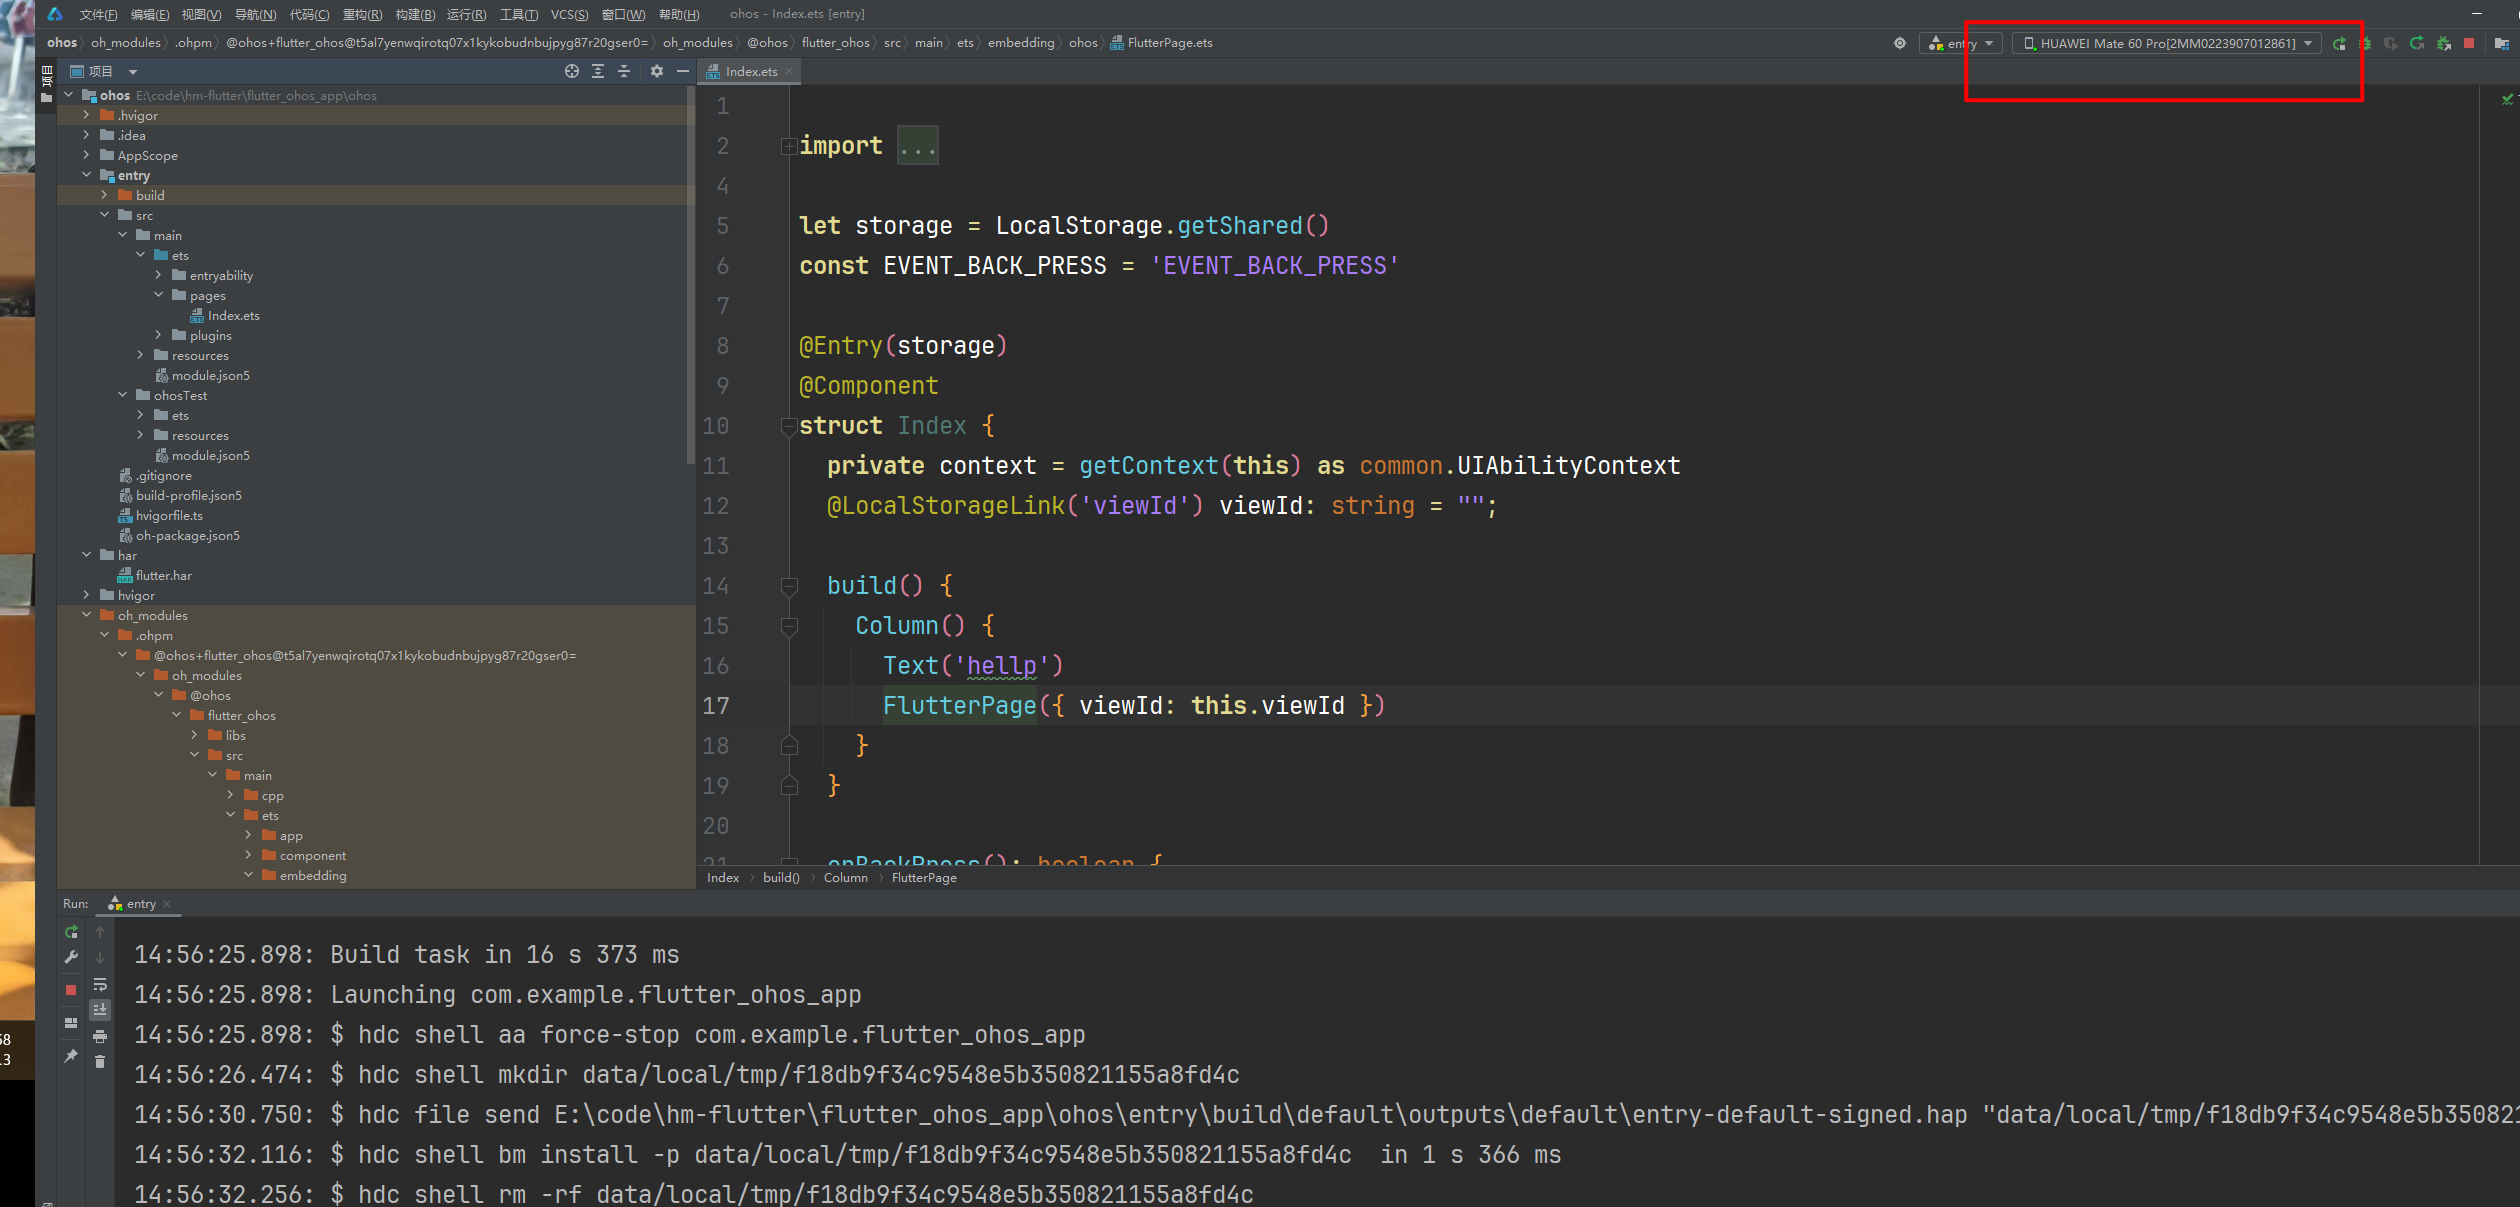Switch to Index.ets editor tab

750,71
